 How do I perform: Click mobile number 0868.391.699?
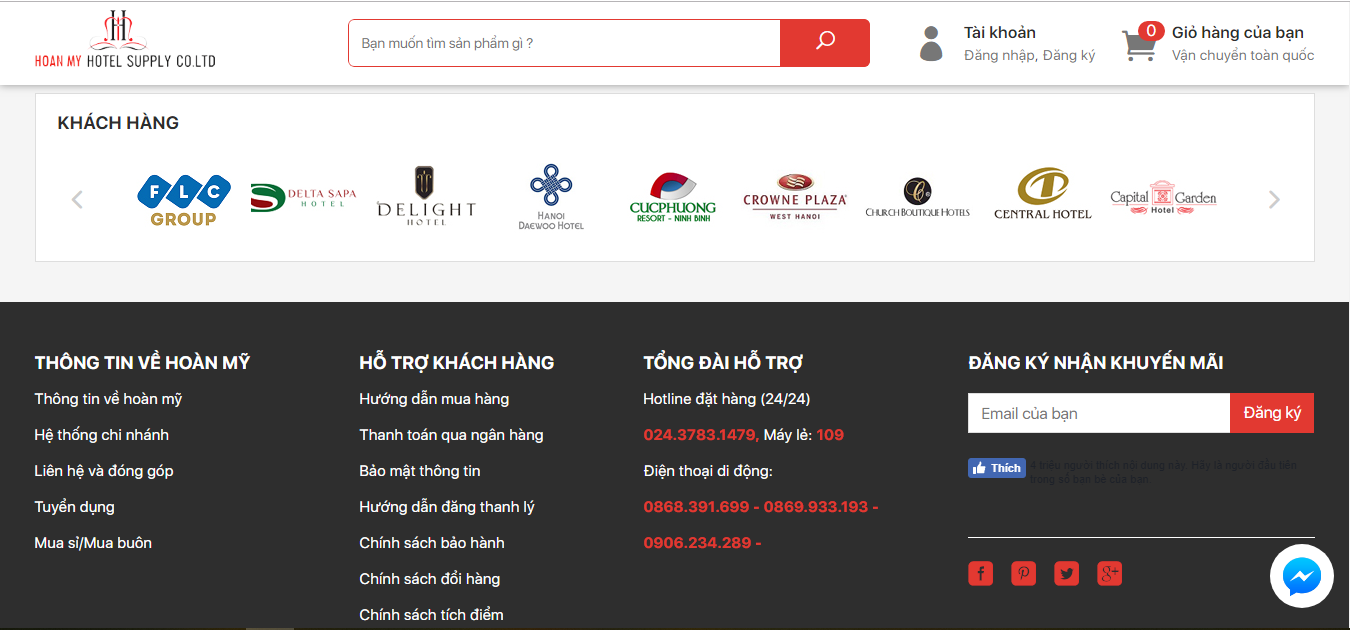coord(696,507)
